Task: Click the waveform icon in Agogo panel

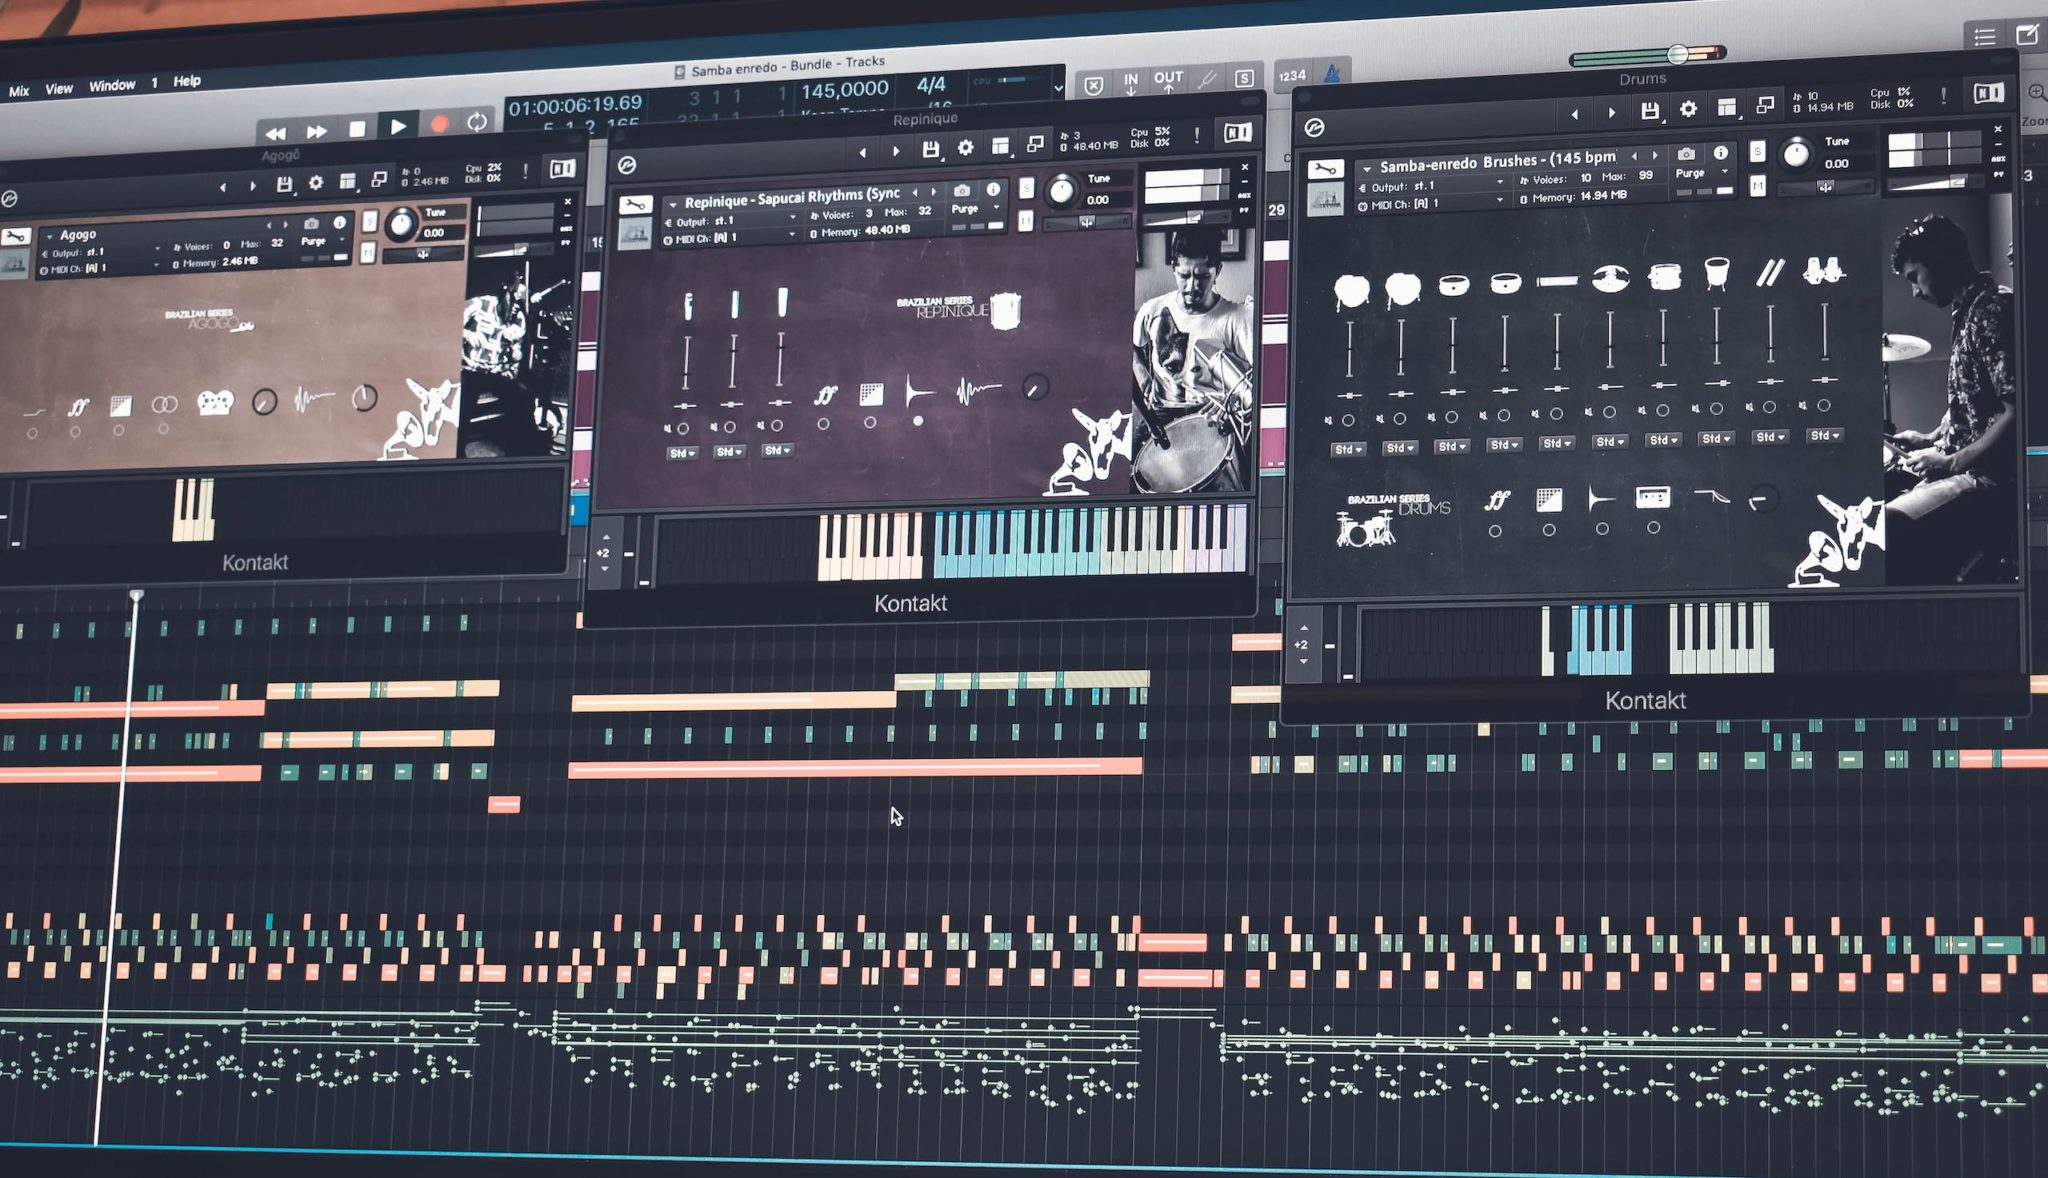Action: point(314,400)
